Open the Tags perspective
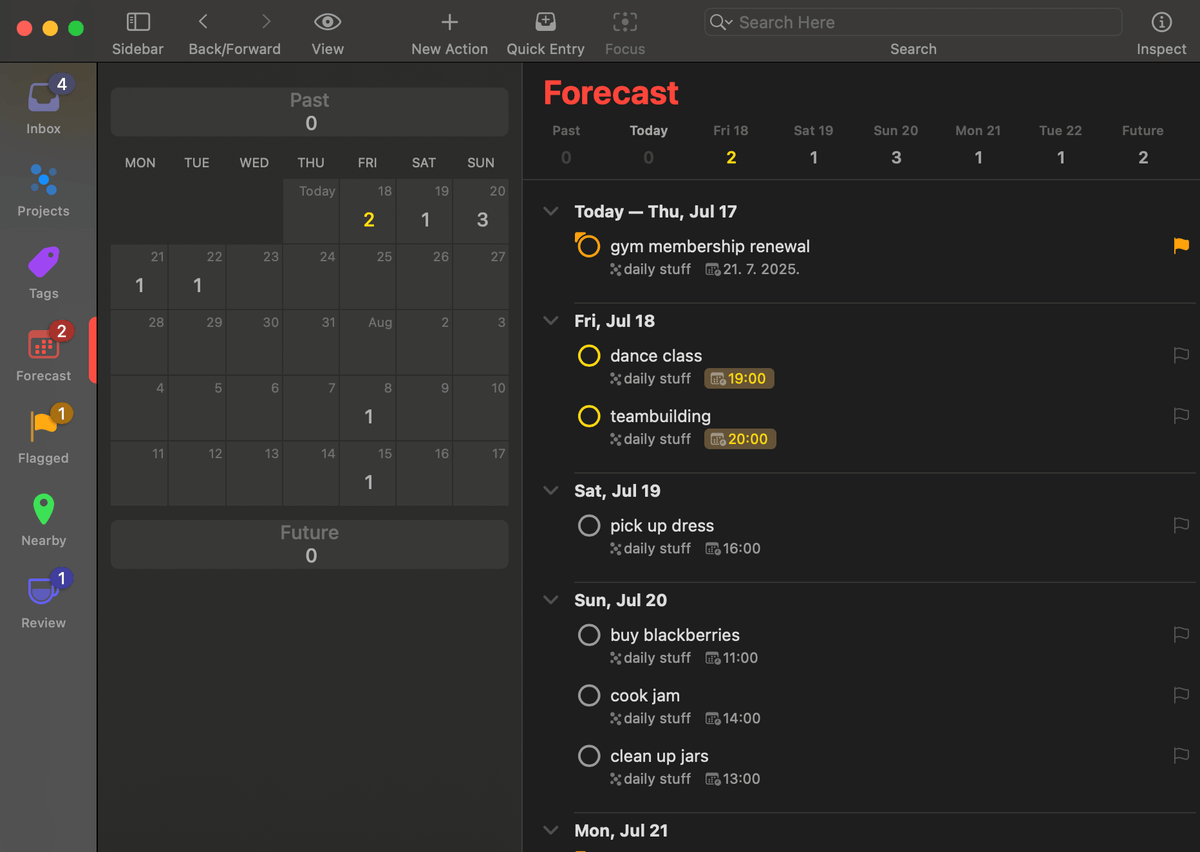 (x=43, y=264)
